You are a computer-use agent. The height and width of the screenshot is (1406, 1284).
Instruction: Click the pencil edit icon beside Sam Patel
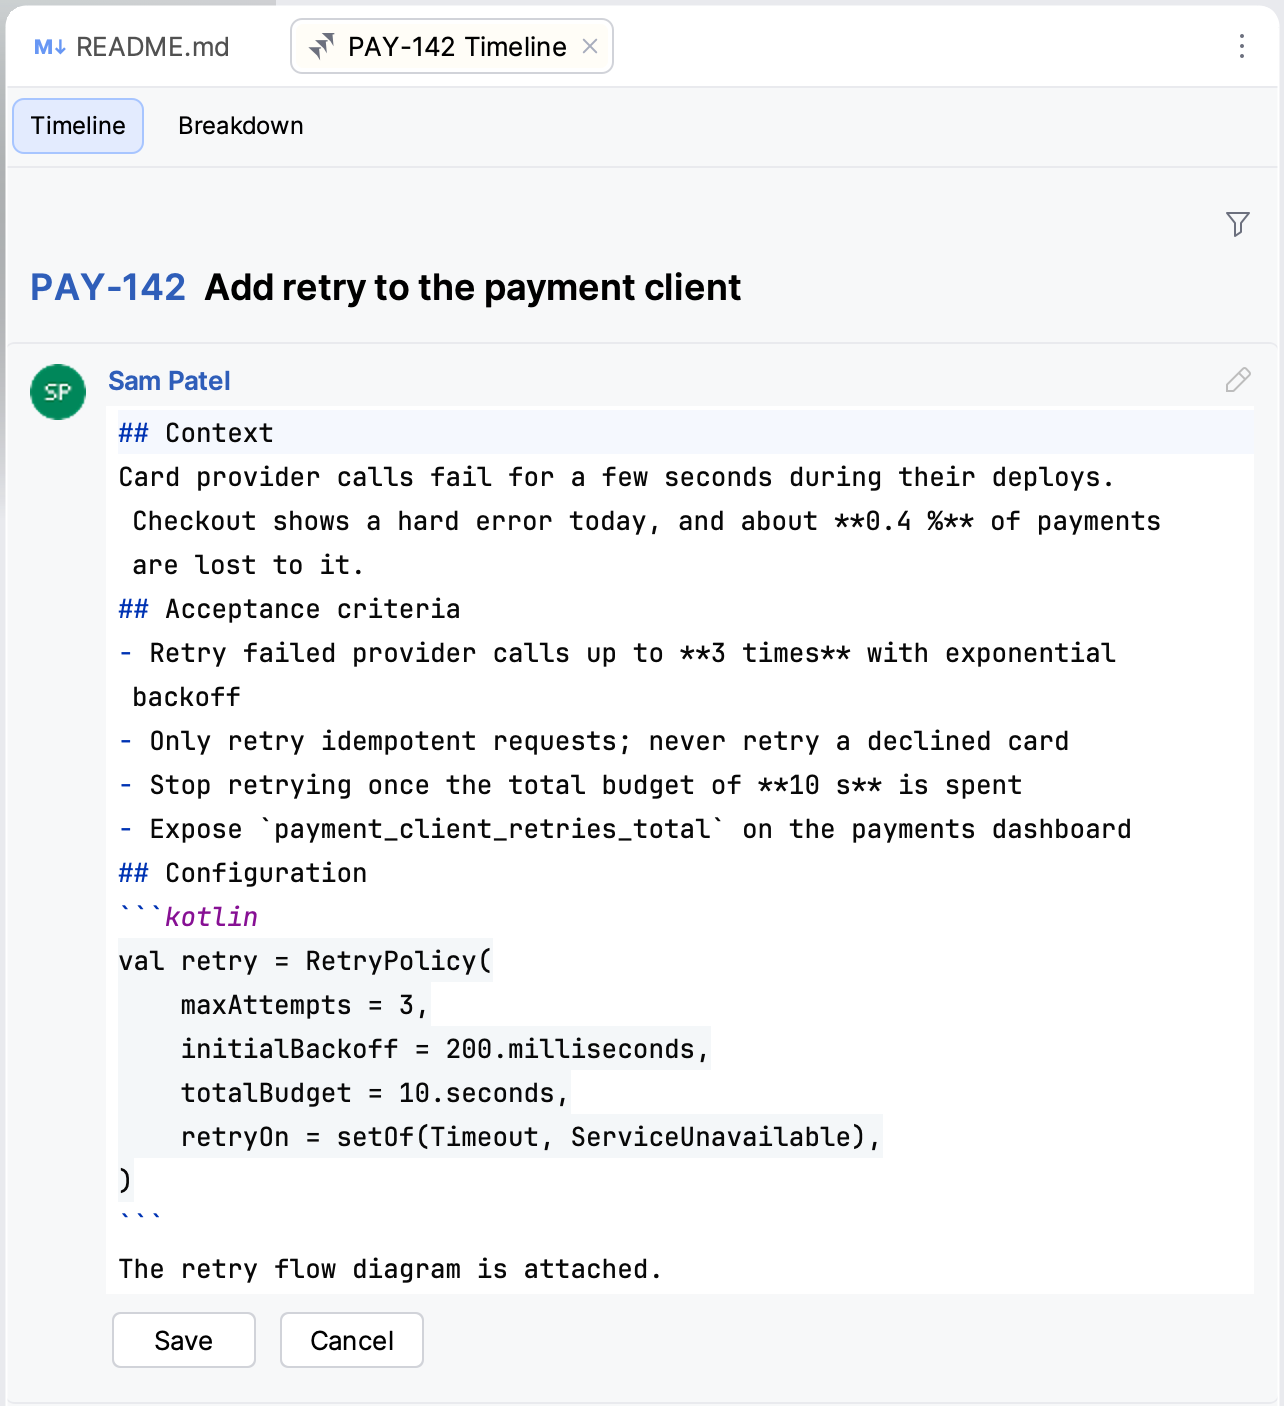[x=1237, y=380]
